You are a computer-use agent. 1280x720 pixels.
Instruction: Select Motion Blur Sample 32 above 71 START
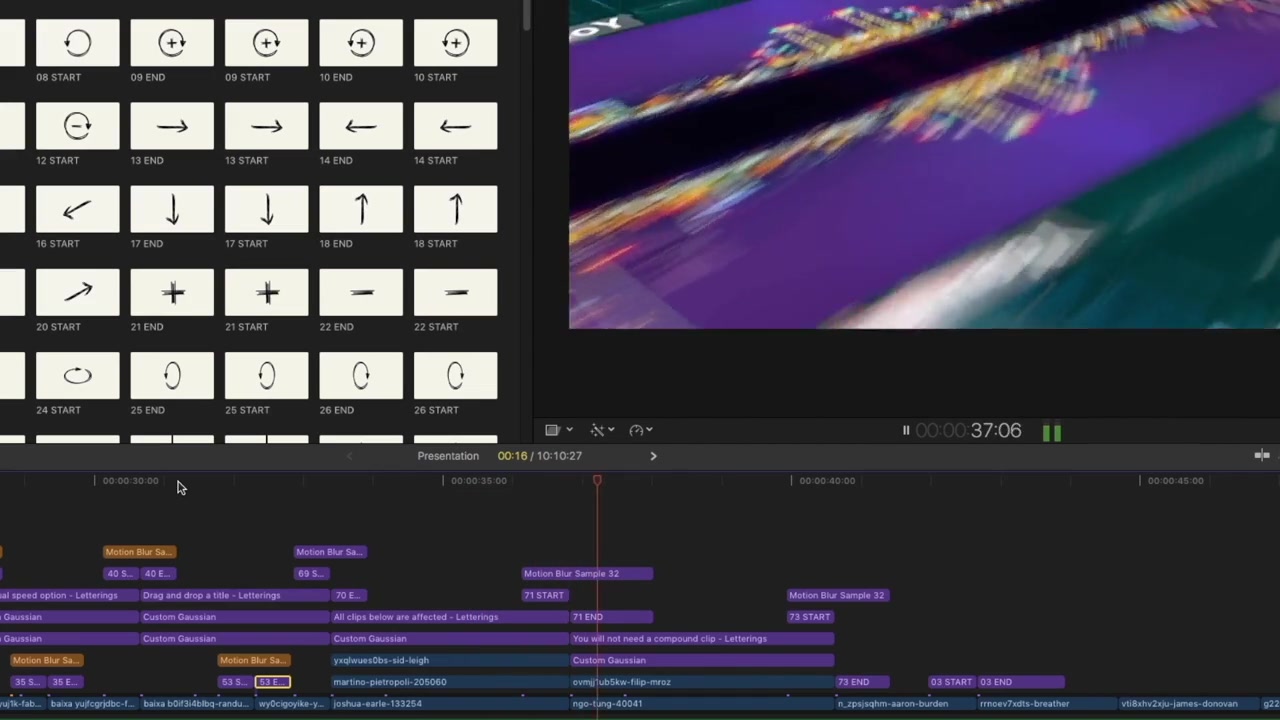588,574
